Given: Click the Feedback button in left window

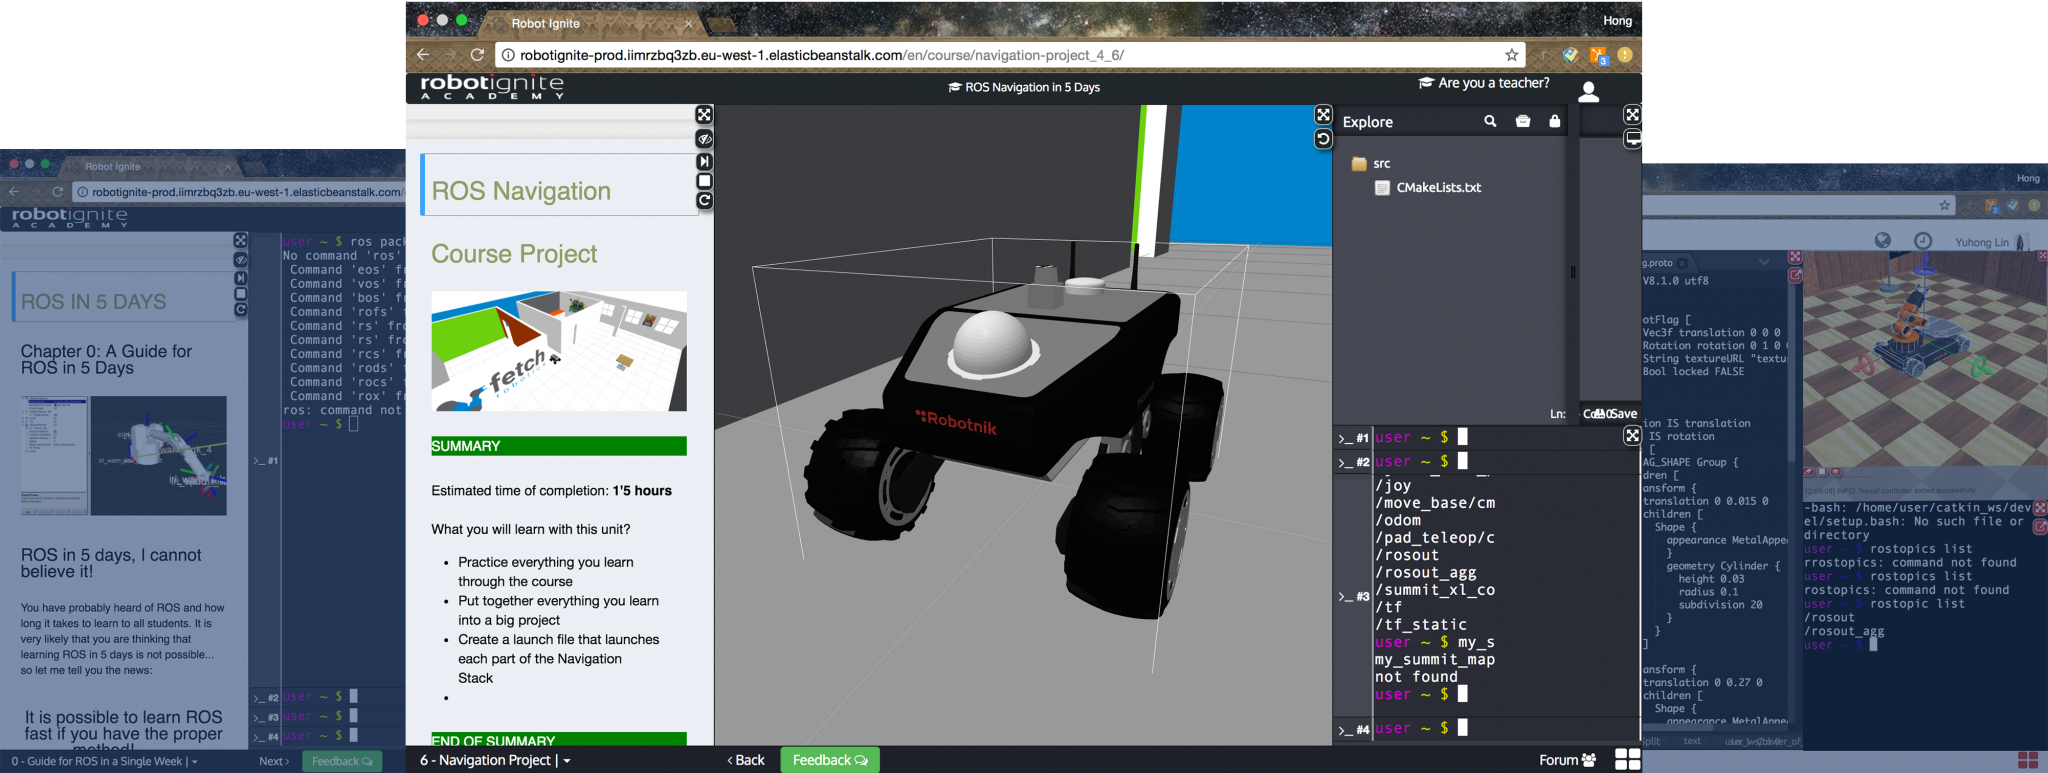Looking at the screenshot, I should pos(342,761).
